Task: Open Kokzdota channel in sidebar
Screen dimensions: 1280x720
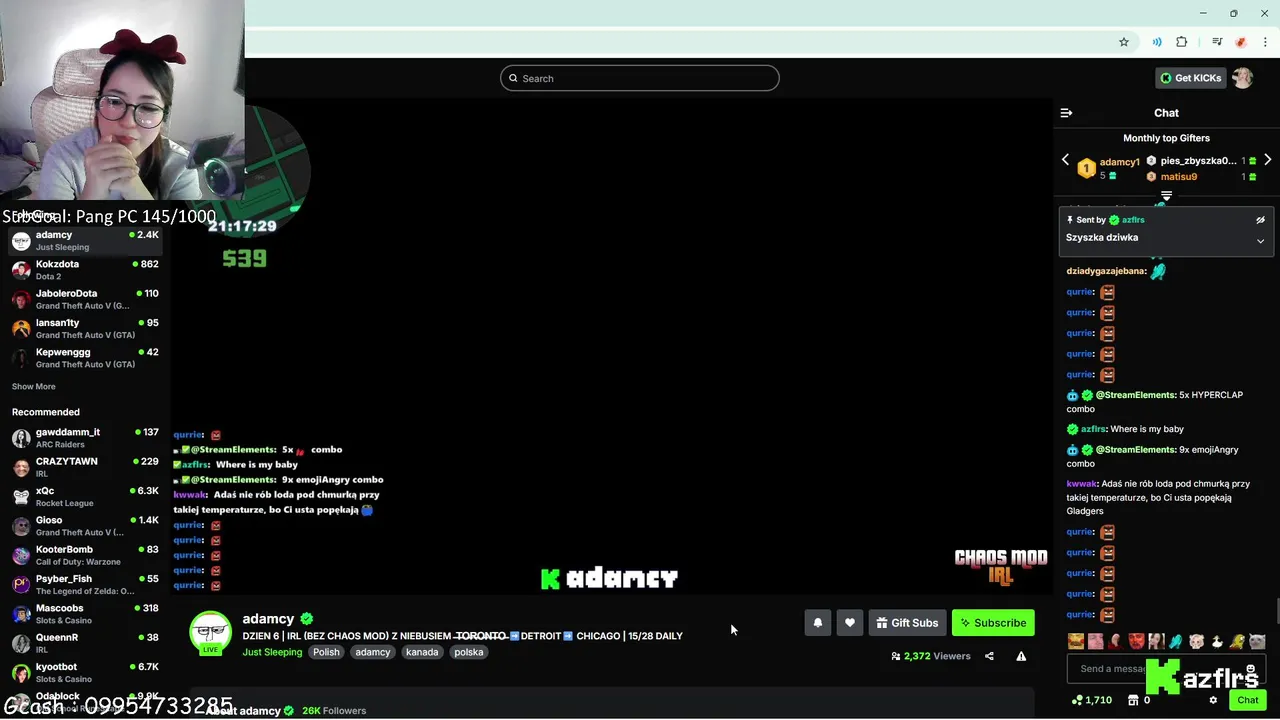Action: pyautogui.click(x=85, y=270)
